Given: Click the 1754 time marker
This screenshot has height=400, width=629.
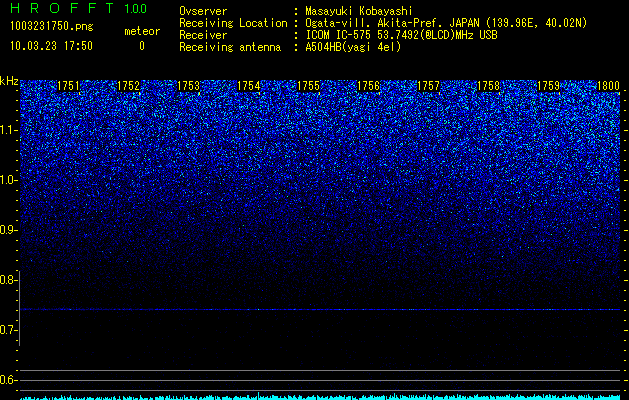Looking at the screenshot, I should 248,86.
